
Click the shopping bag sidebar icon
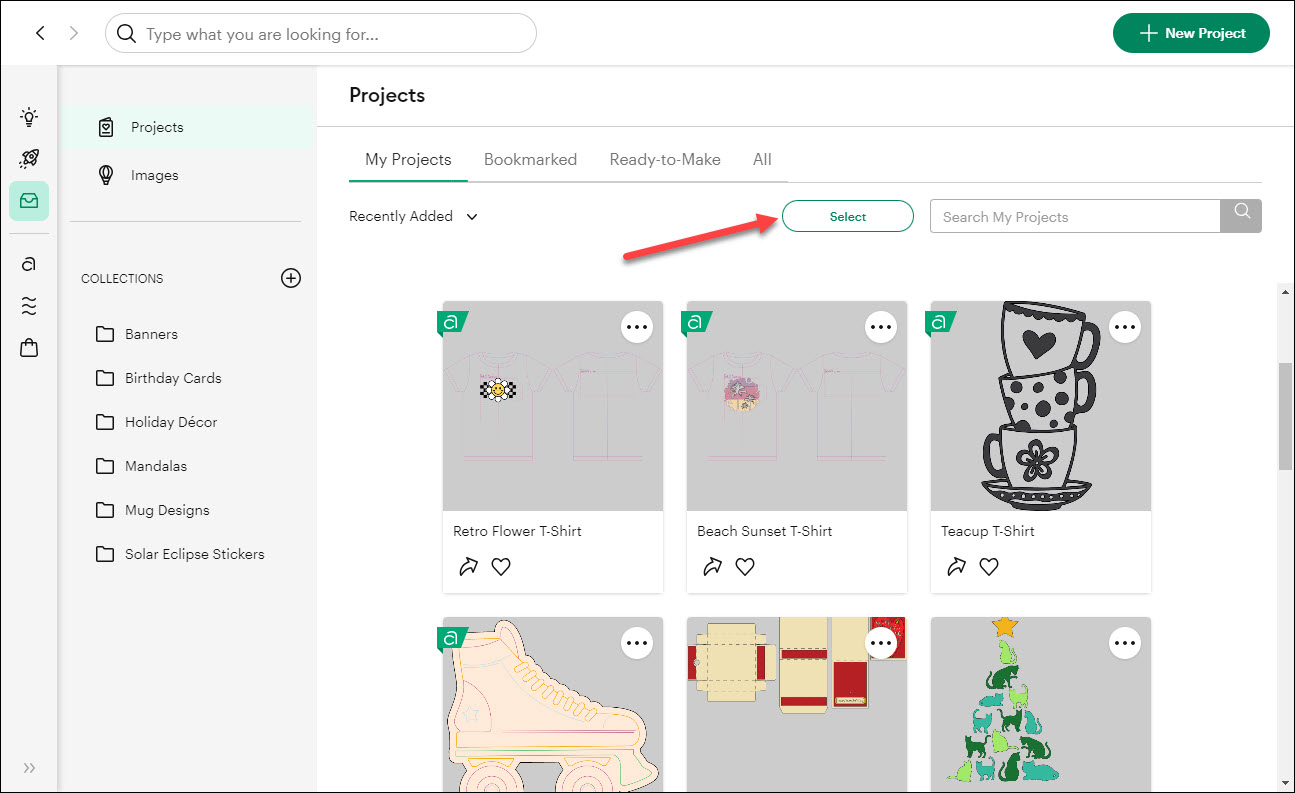29,348
